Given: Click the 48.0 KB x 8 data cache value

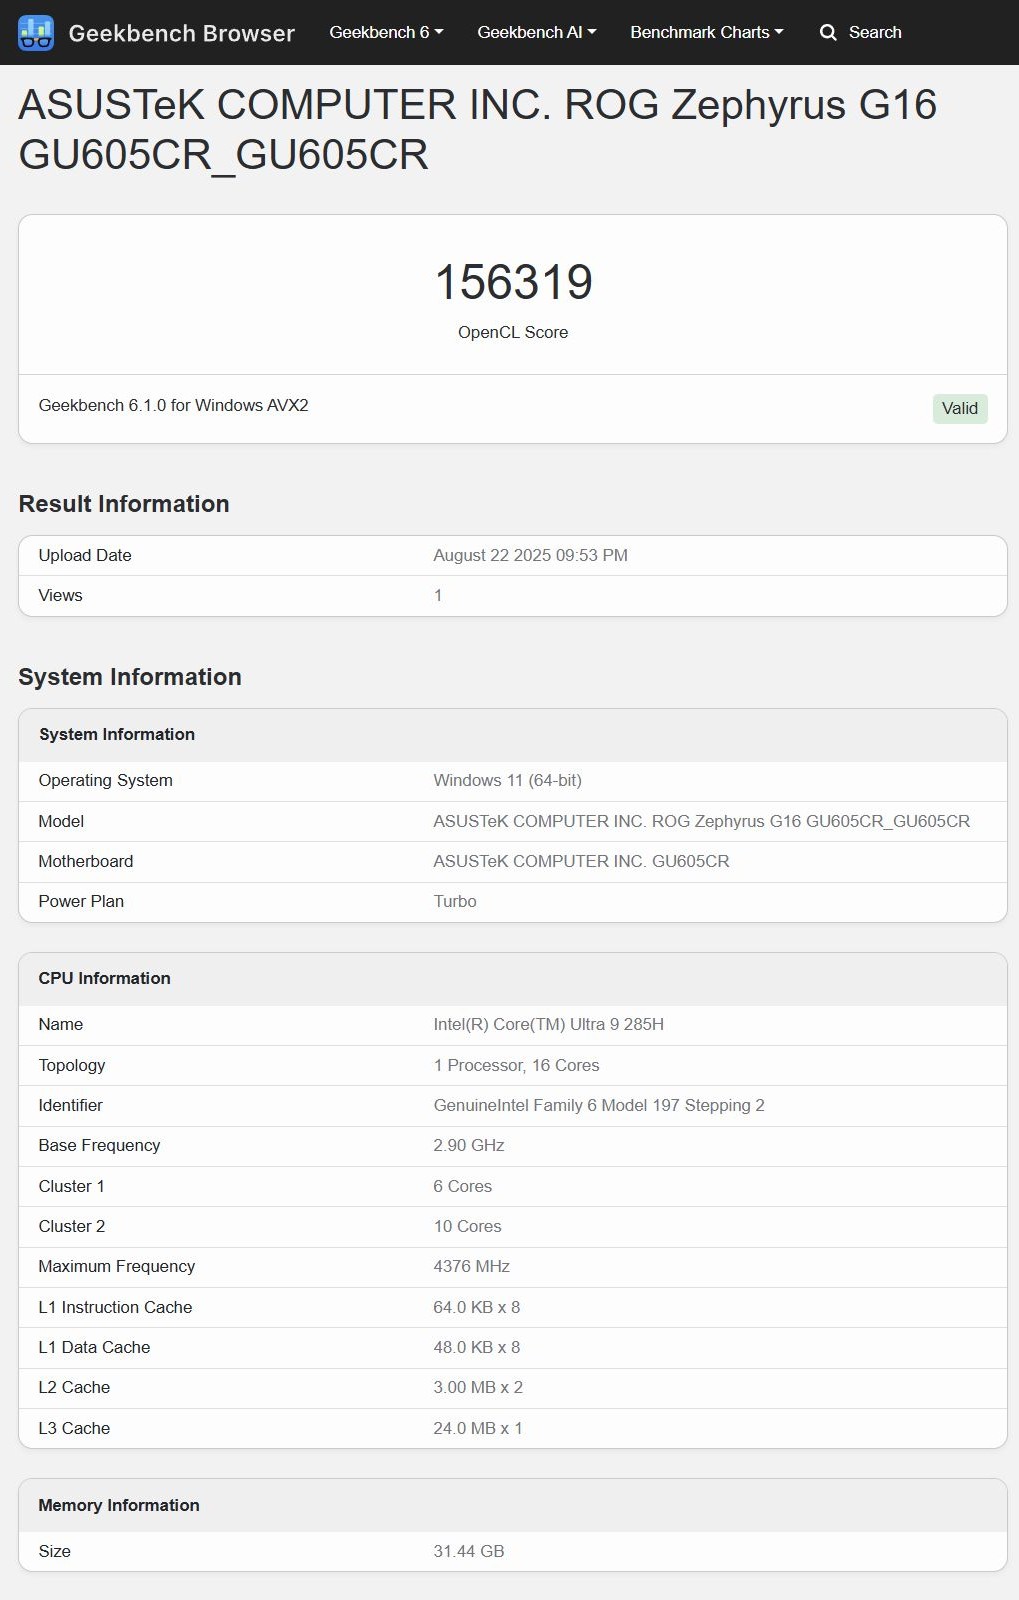Looking at the screenshot, I should click(476, 1347).
